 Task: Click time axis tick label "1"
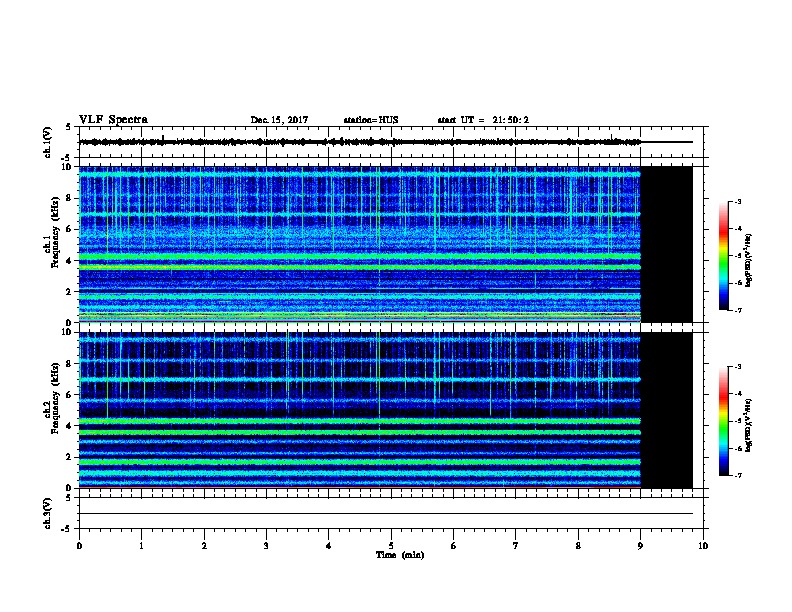pos(141,546)
